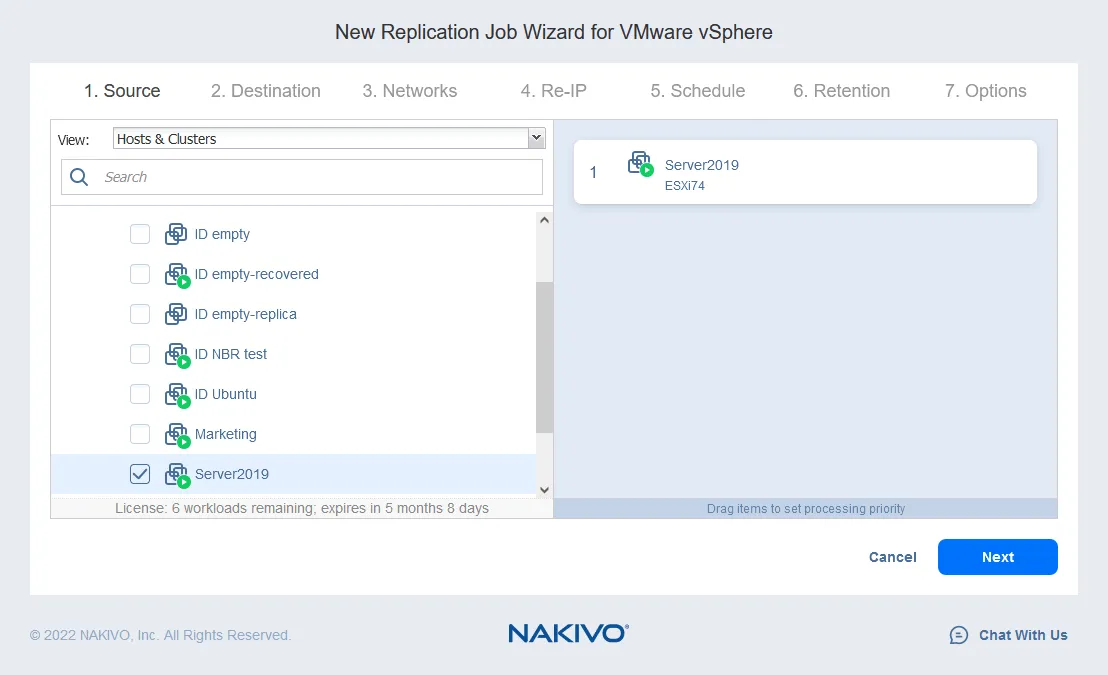Screen dimensions: 1108x675
Task: Click the VM icon next to ID NBR test
Action: pyautogui.click(x=177, y=353)
